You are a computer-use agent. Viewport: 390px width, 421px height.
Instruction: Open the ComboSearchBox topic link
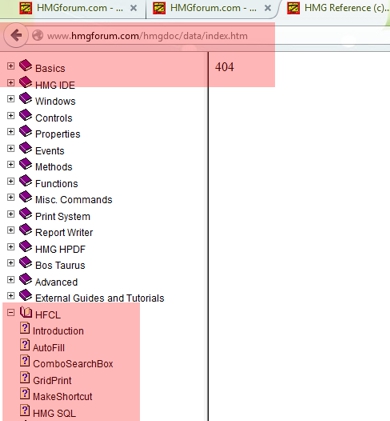(73, 364)
